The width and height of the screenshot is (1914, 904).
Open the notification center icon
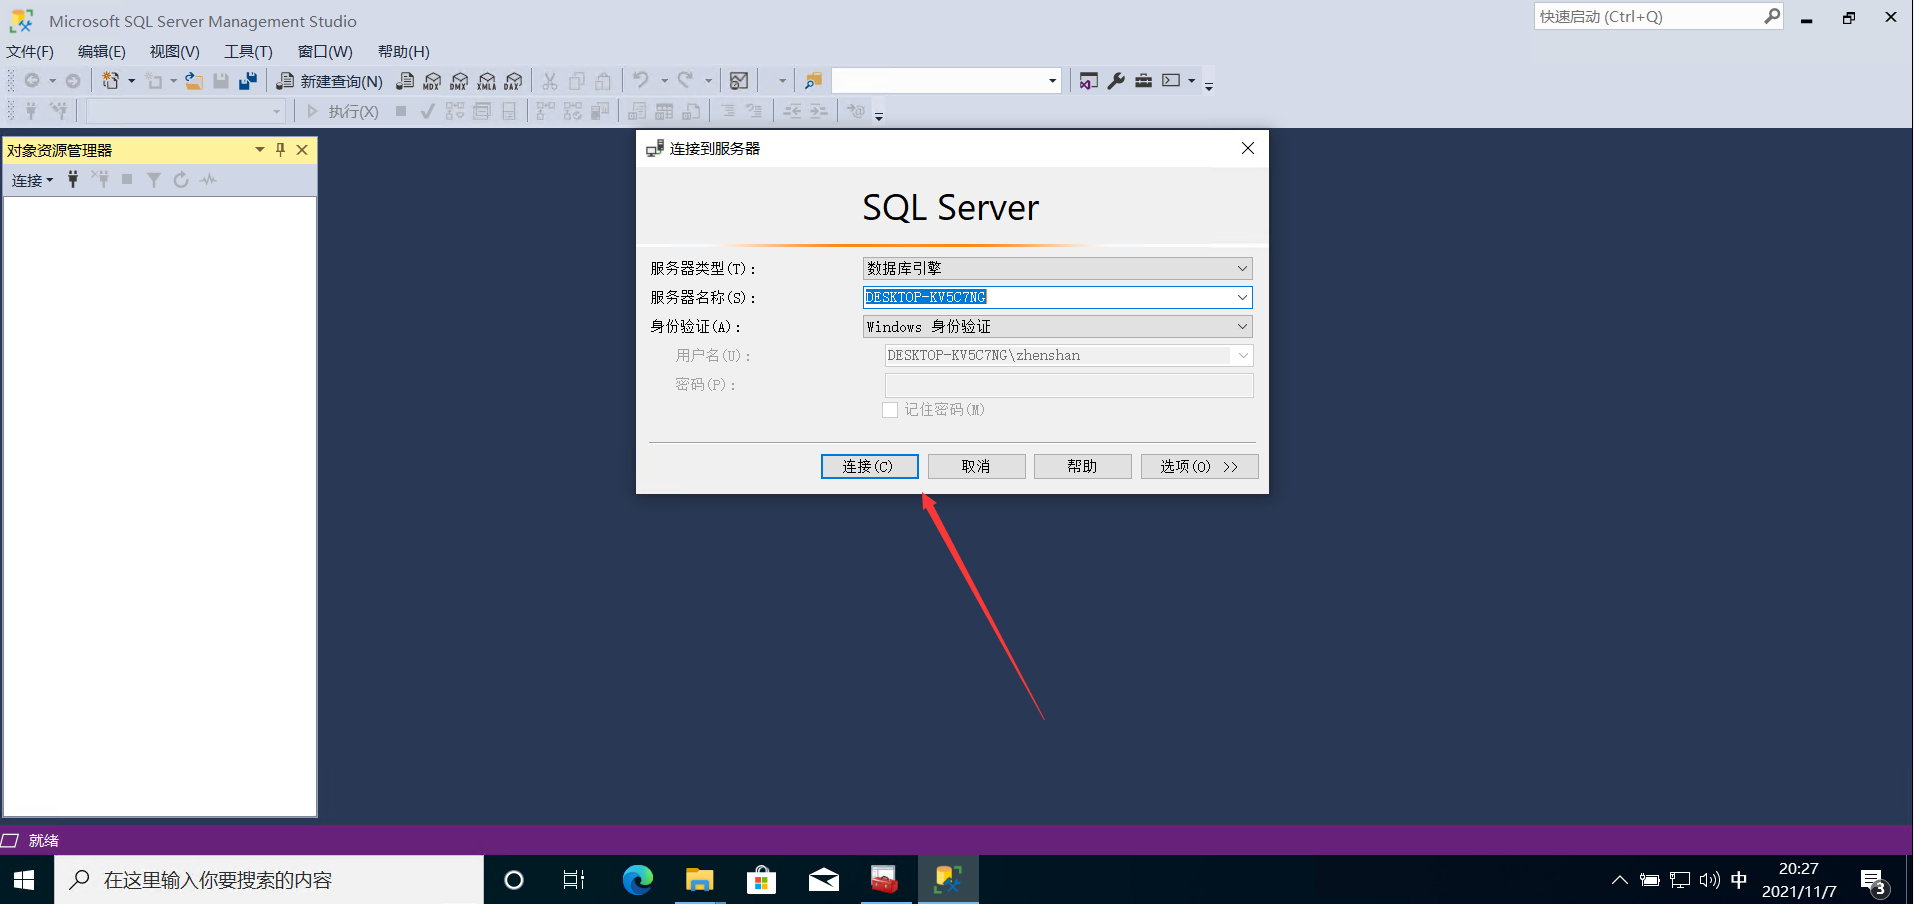pyautogui.click(x=1874, y=882)
